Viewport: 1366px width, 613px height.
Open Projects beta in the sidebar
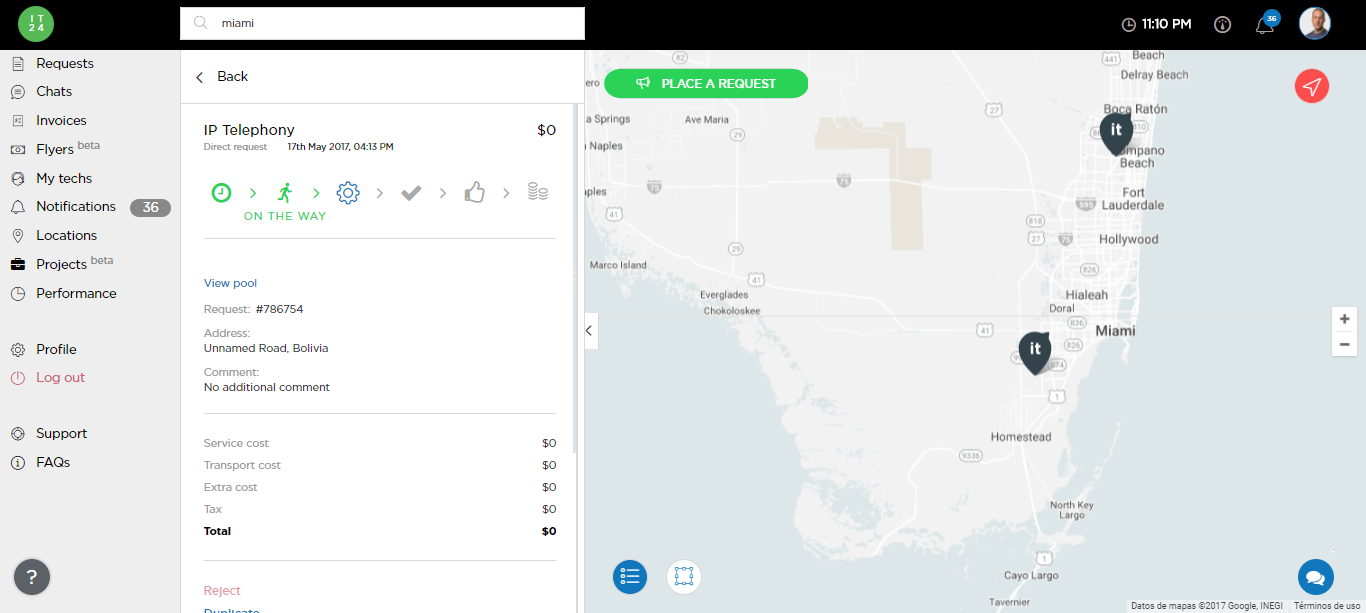75,263
